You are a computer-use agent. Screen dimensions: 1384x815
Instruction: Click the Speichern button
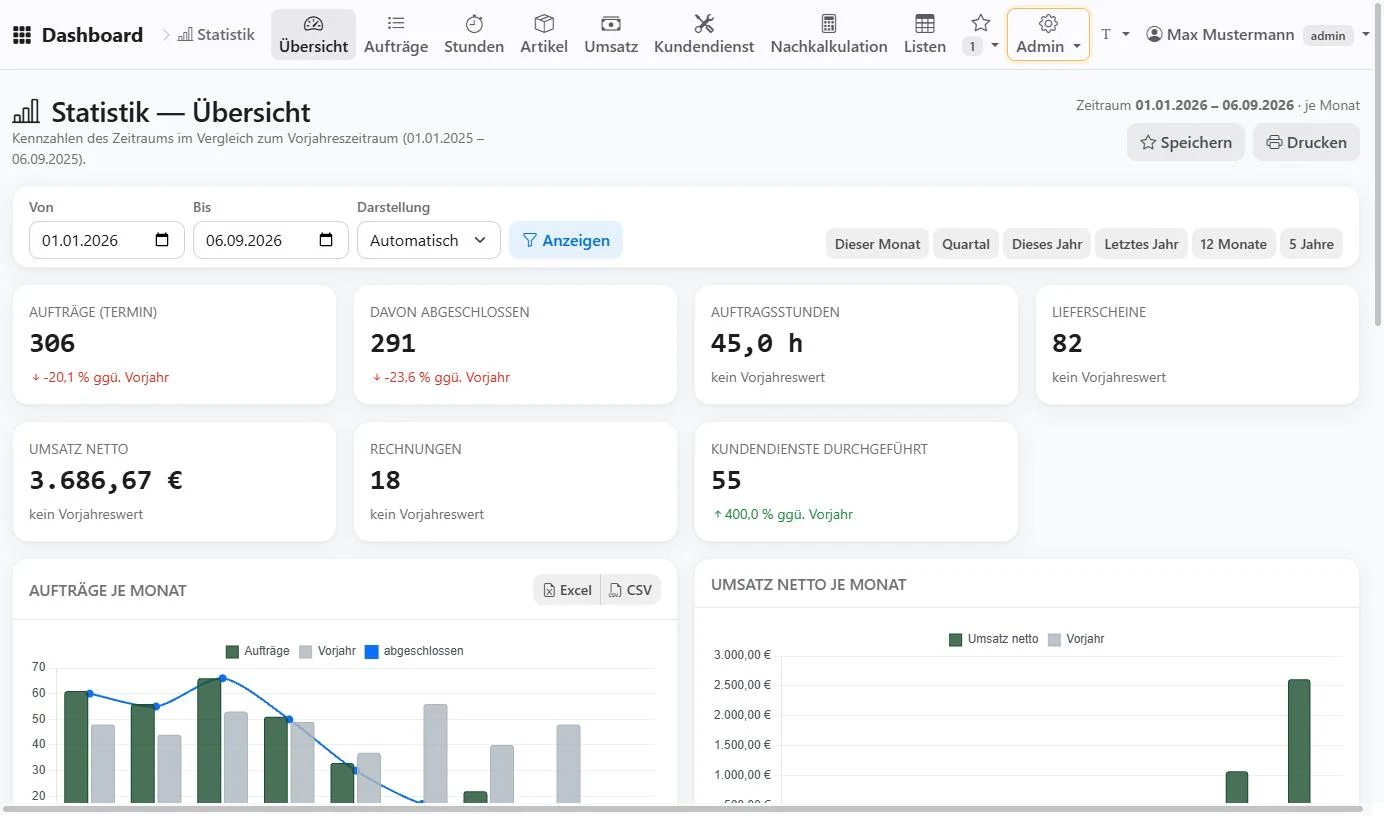(1186, 142)
